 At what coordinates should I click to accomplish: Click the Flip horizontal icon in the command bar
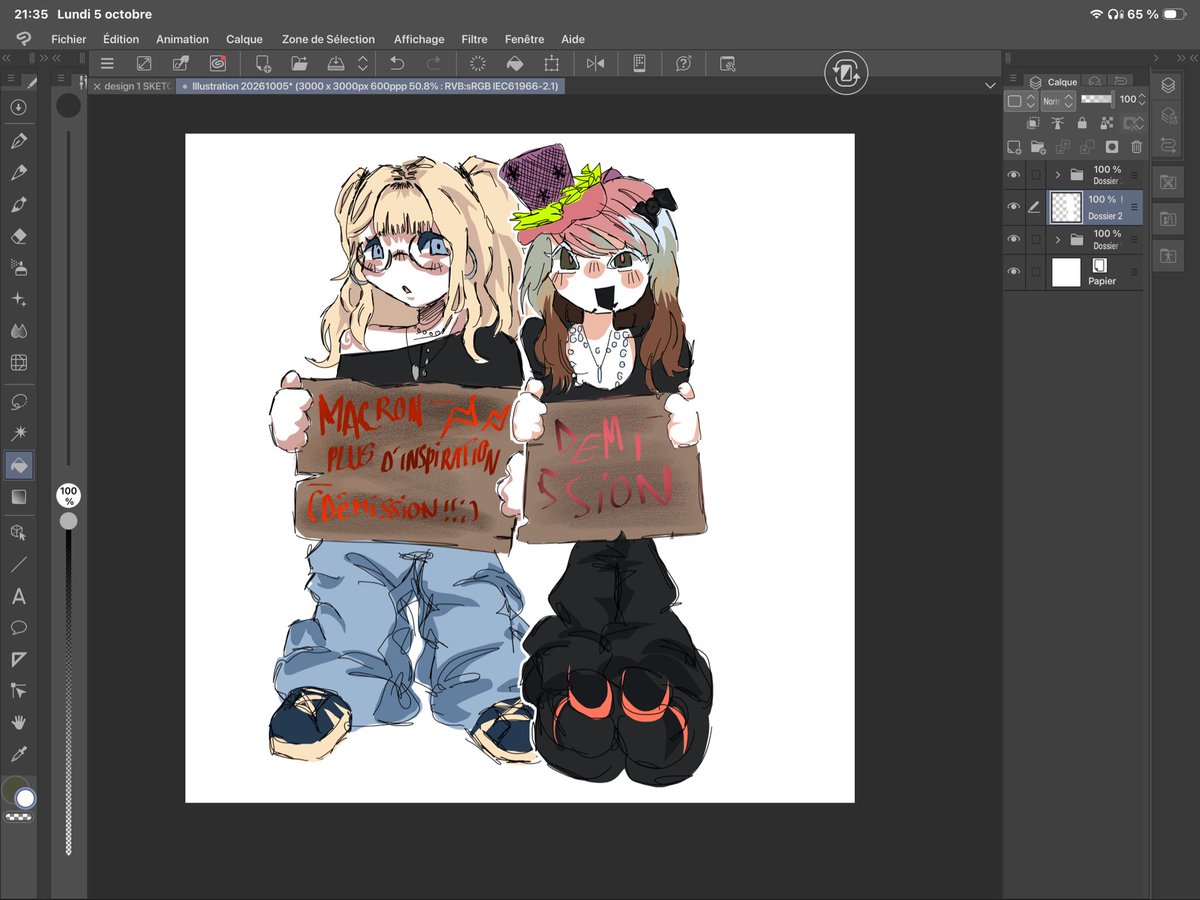pos(596,63)
